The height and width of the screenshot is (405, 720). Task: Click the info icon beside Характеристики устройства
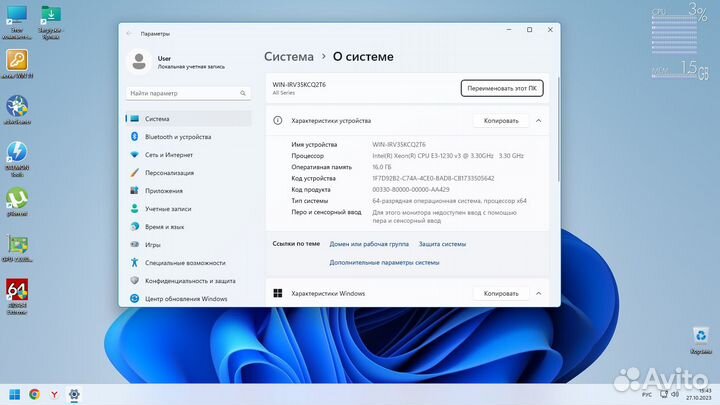coord(278,120)
